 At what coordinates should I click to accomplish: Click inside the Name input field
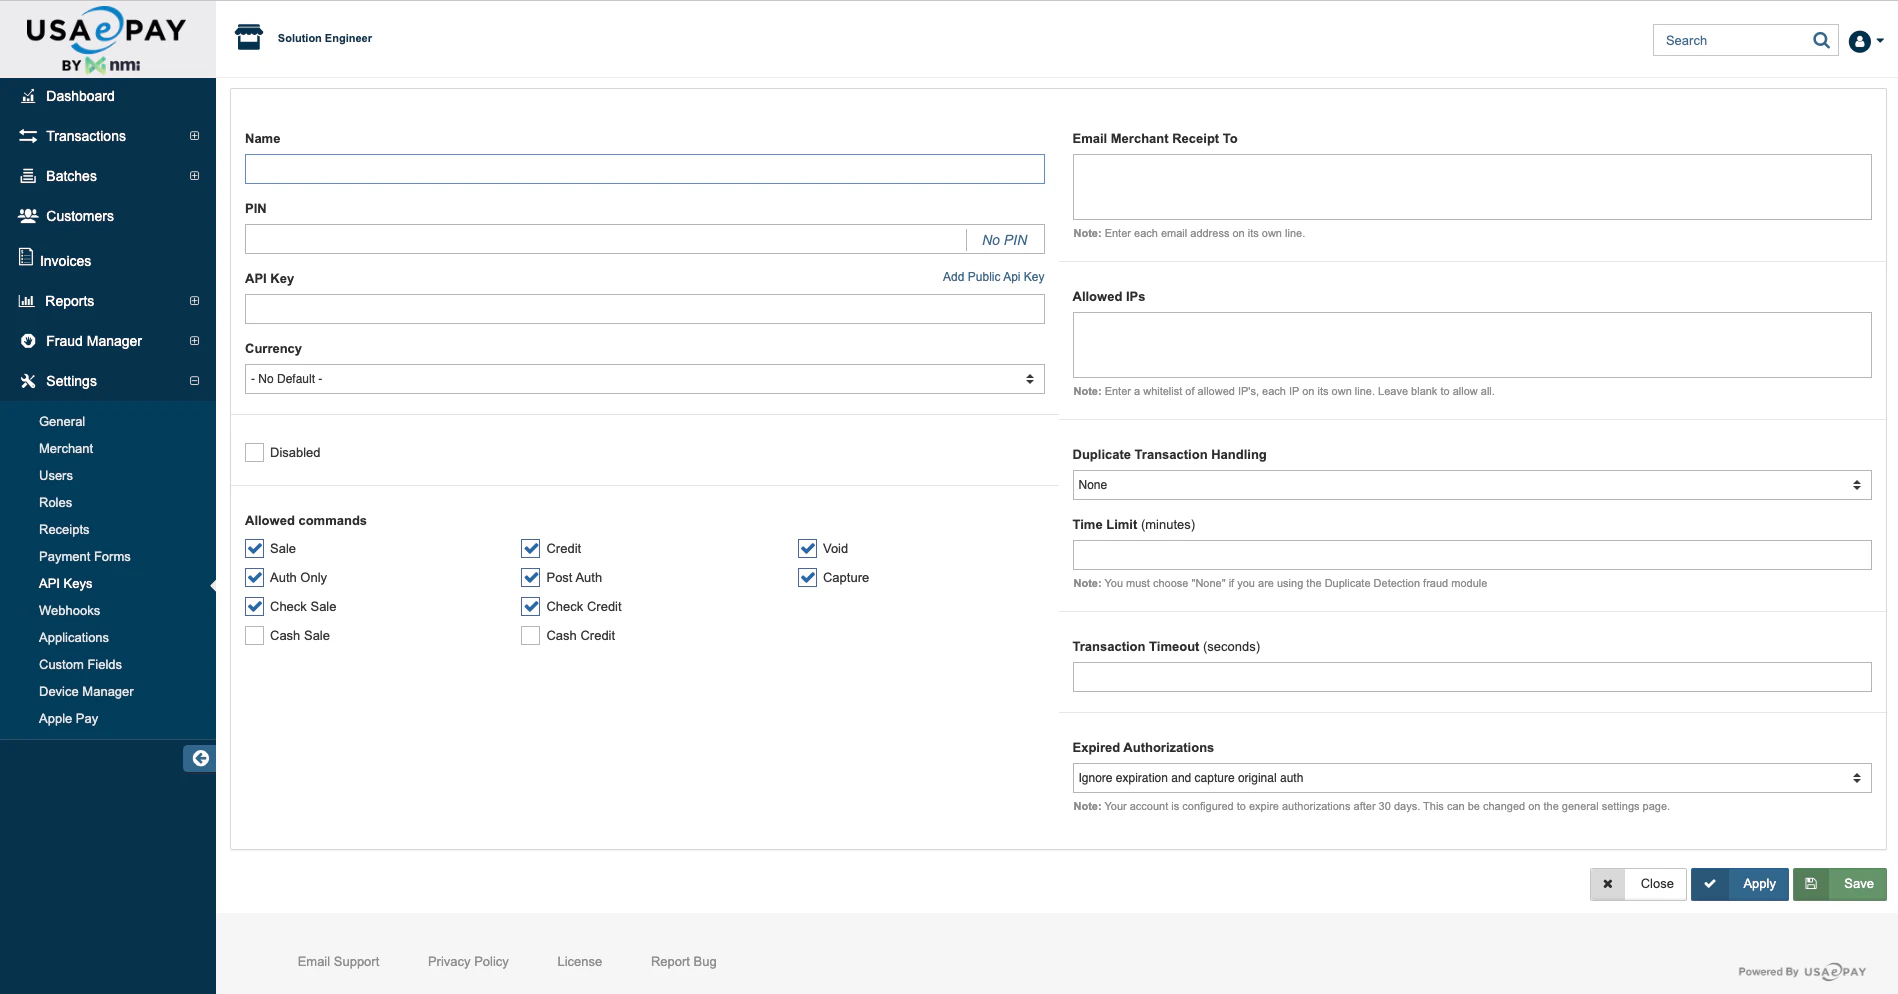pos(643,169)
